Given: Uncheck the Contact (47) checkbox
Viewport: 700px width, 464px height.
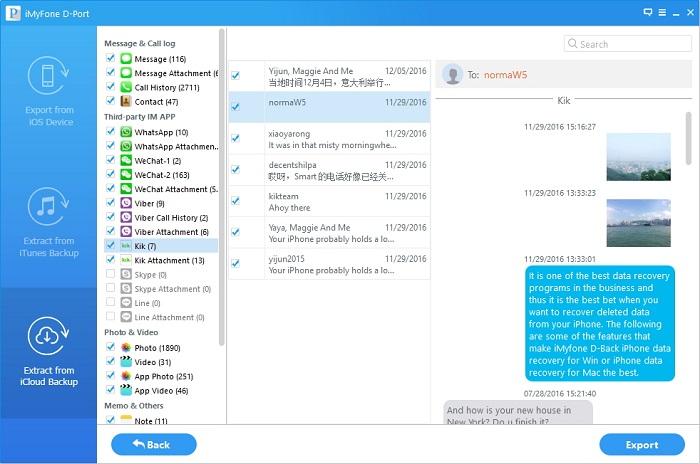Looking at the screenshot, I should tap(110, 101).
